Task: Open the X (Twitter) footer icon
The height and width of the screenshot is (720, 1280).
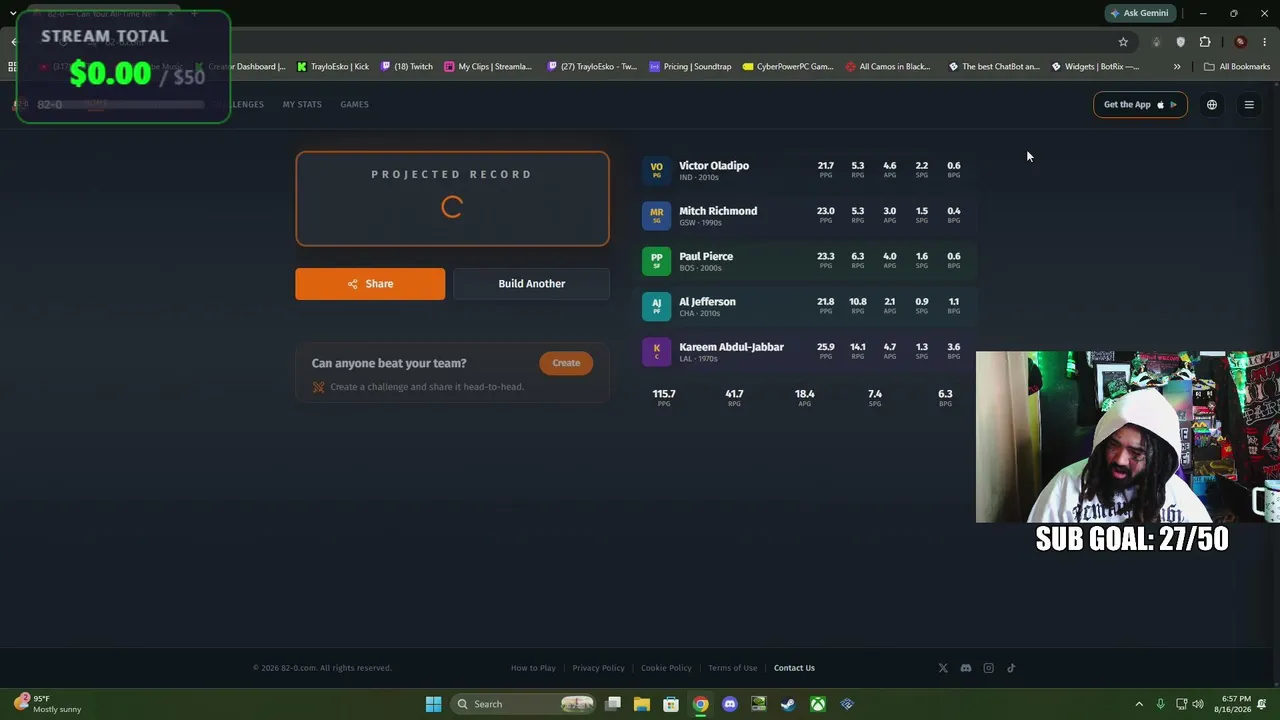Action: (x=943, y=668)
